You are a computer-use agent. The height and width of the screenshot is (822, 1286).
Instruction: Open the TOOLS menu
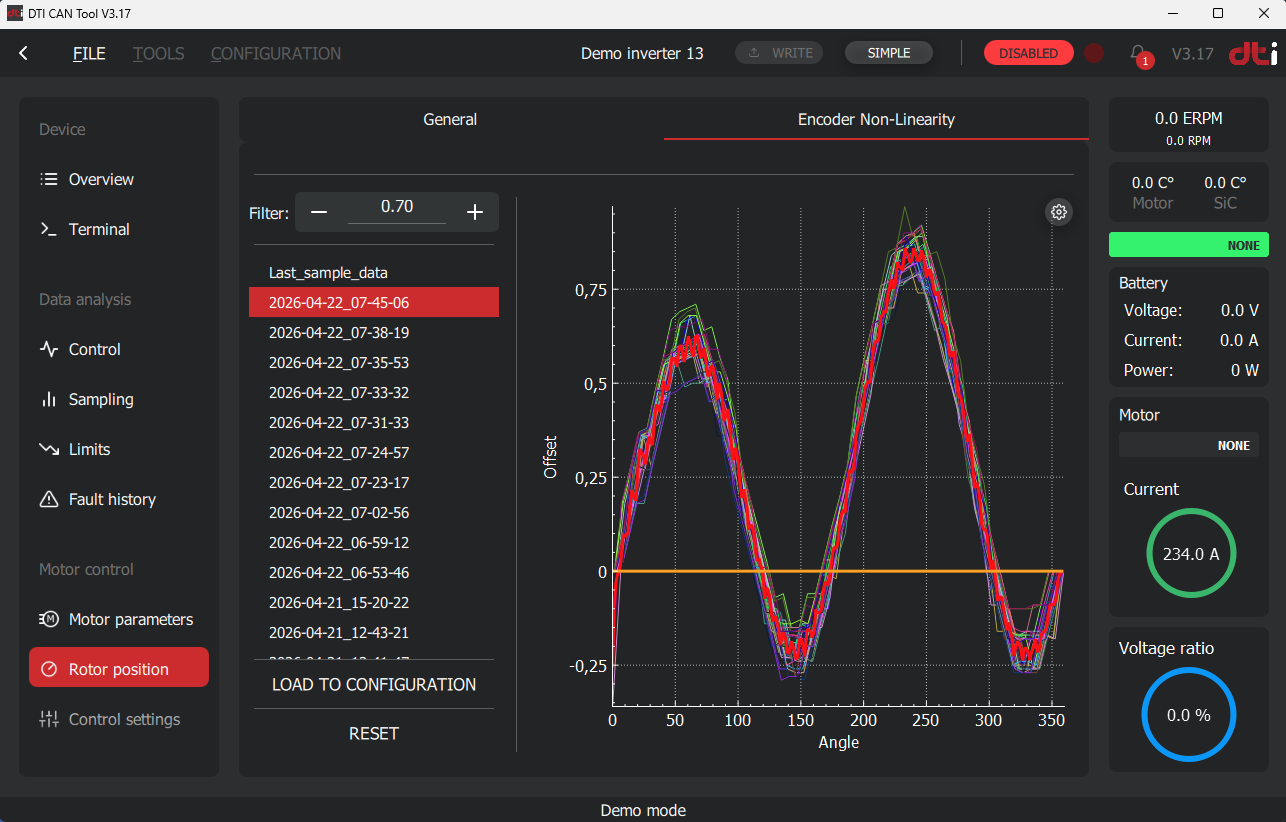pos(159,54)
